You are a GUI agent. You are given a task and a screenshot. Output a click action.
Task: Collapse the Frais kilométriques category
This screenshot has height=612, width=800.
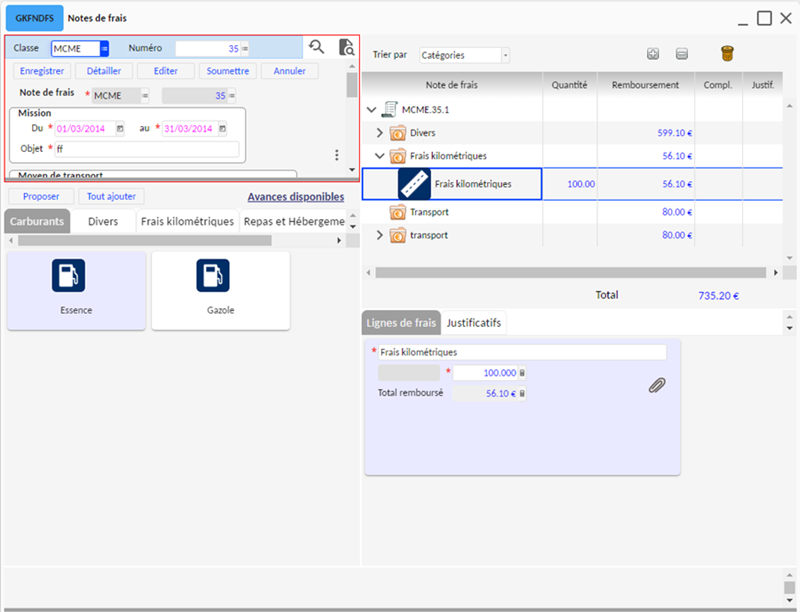tap(379, 156)
